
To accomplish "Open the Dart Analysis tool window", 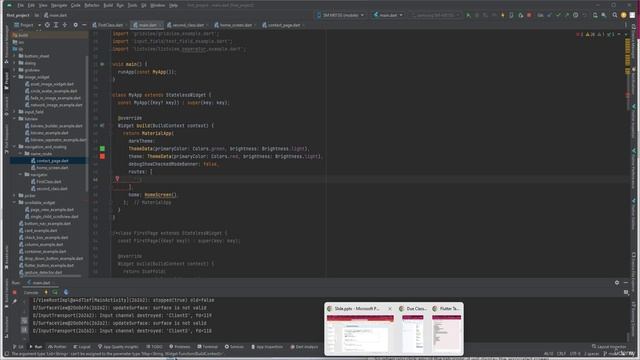I will 304,347.
